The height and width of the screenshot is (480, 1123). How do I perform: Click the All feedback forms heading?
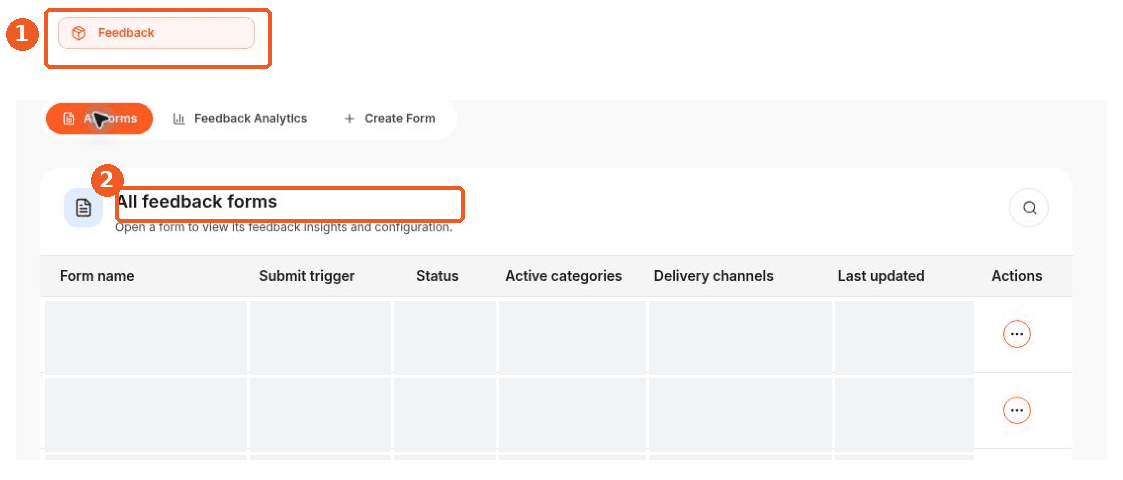pyautogui.click(x=197, y=202)
